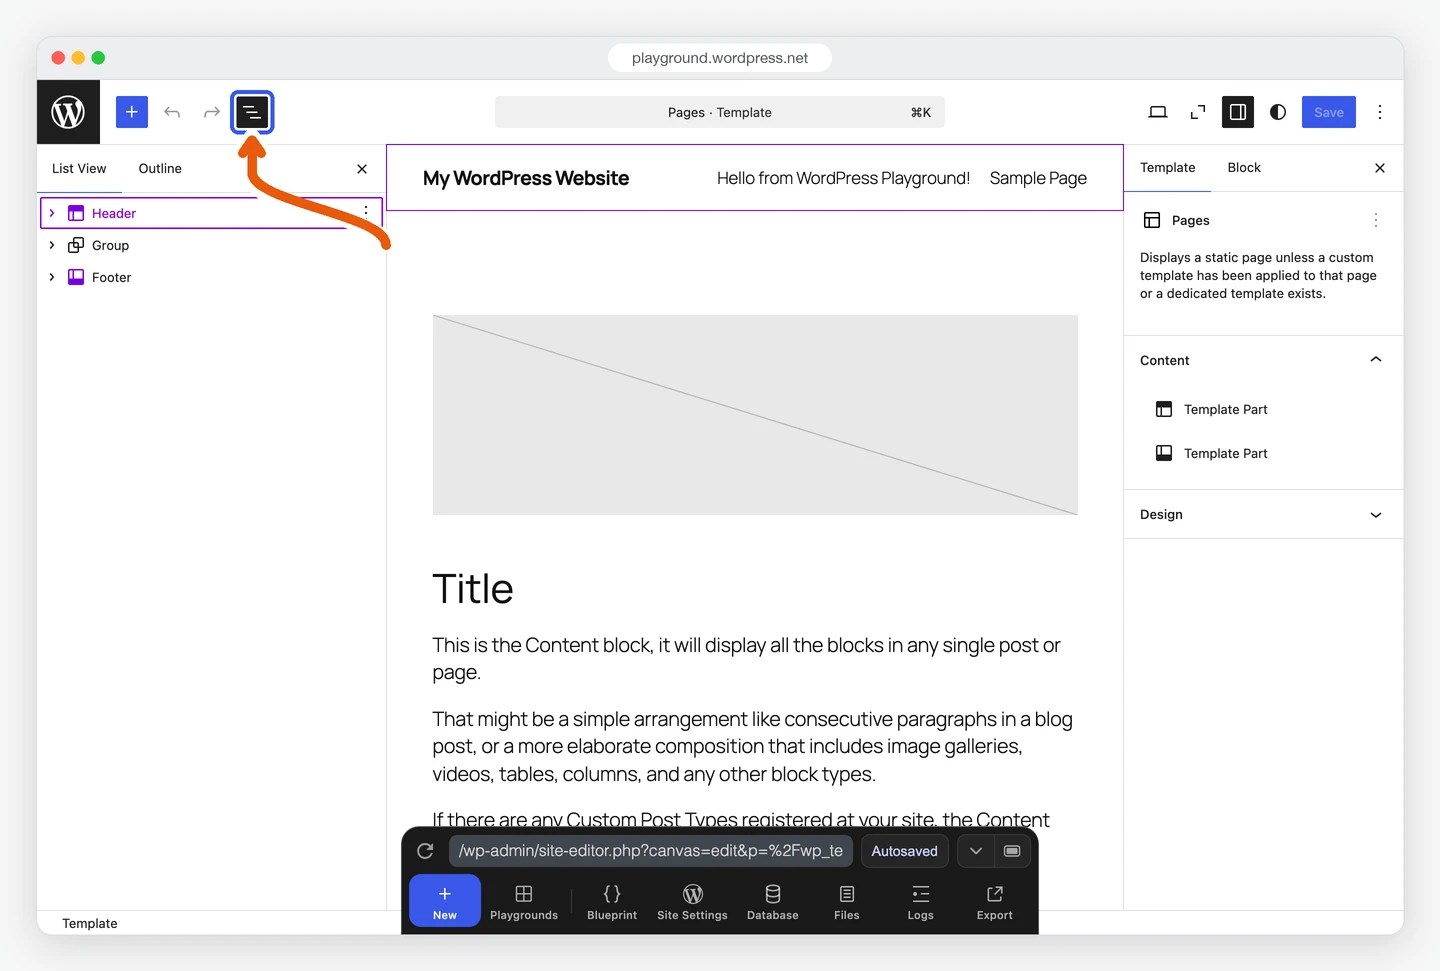The image size is (1440, 971).
Task: Refresh the Playground page
Action: pos(425,851)
